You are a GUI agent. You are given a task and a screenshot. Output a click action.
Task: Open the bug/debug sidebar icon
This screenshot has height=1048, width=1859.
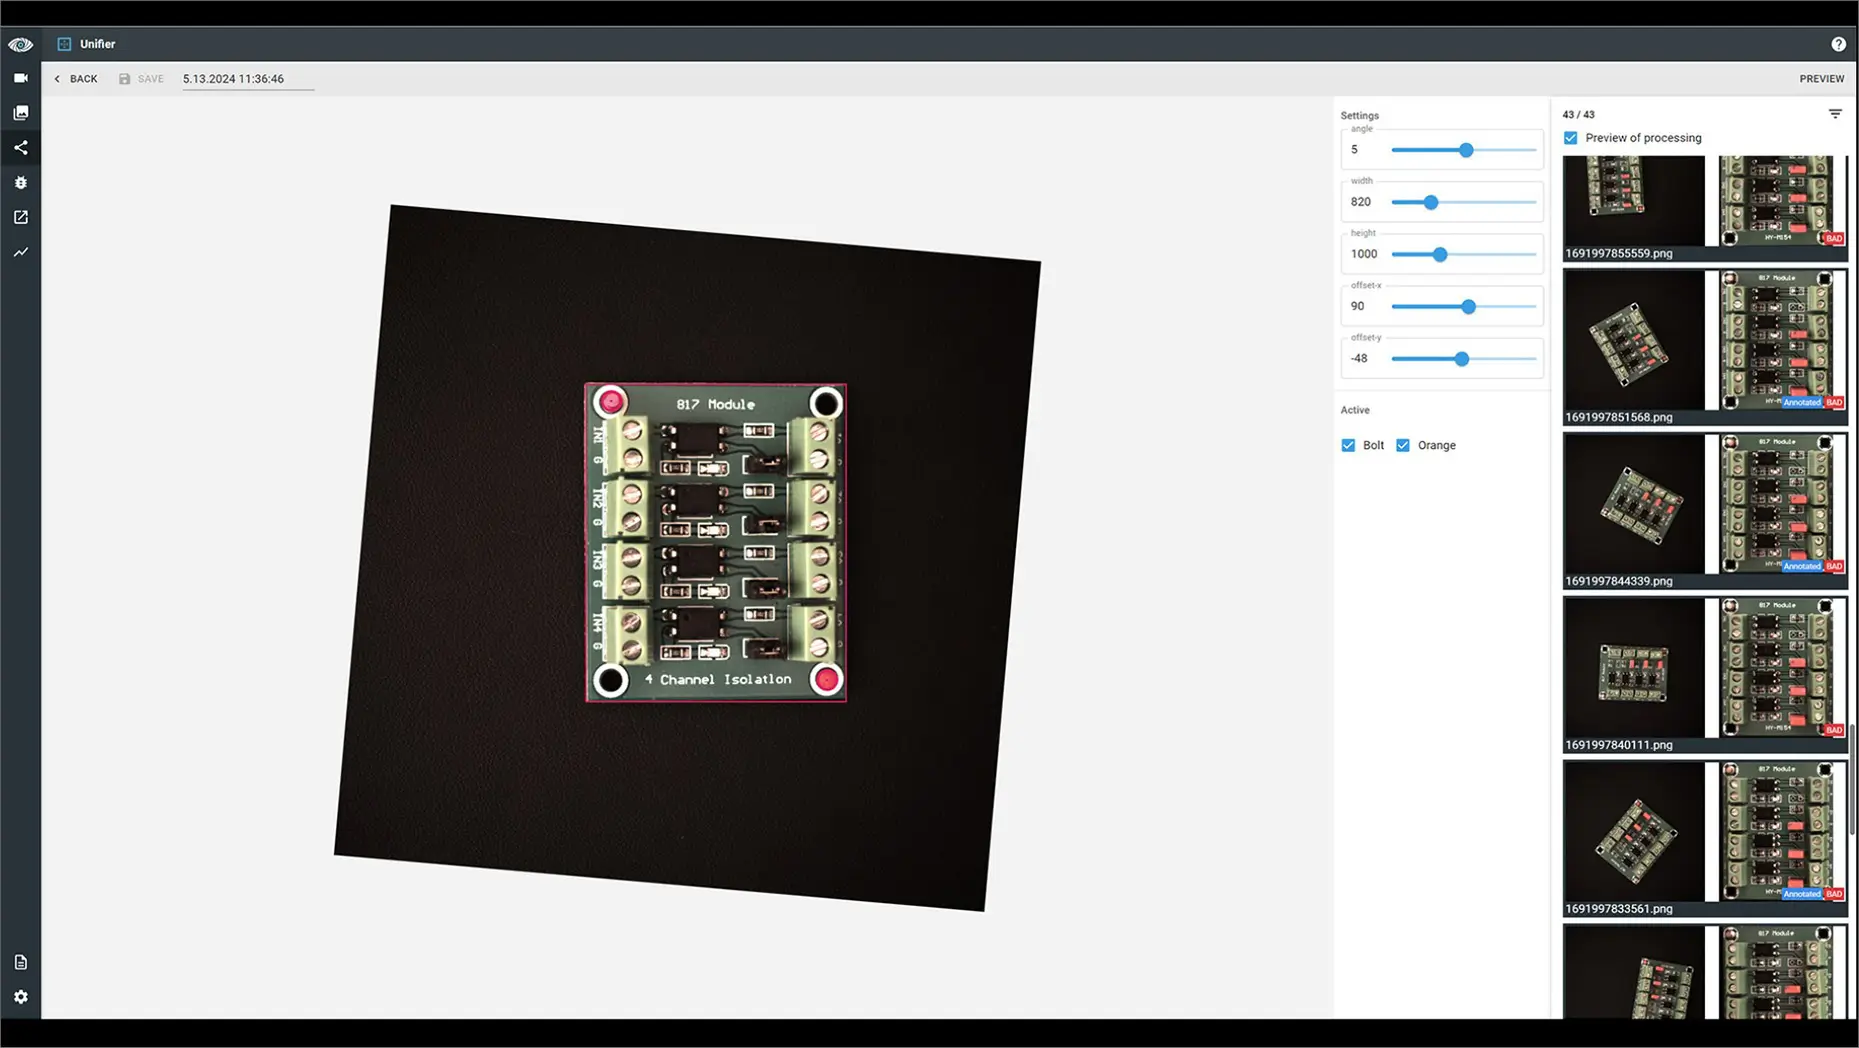click(20, 183)
